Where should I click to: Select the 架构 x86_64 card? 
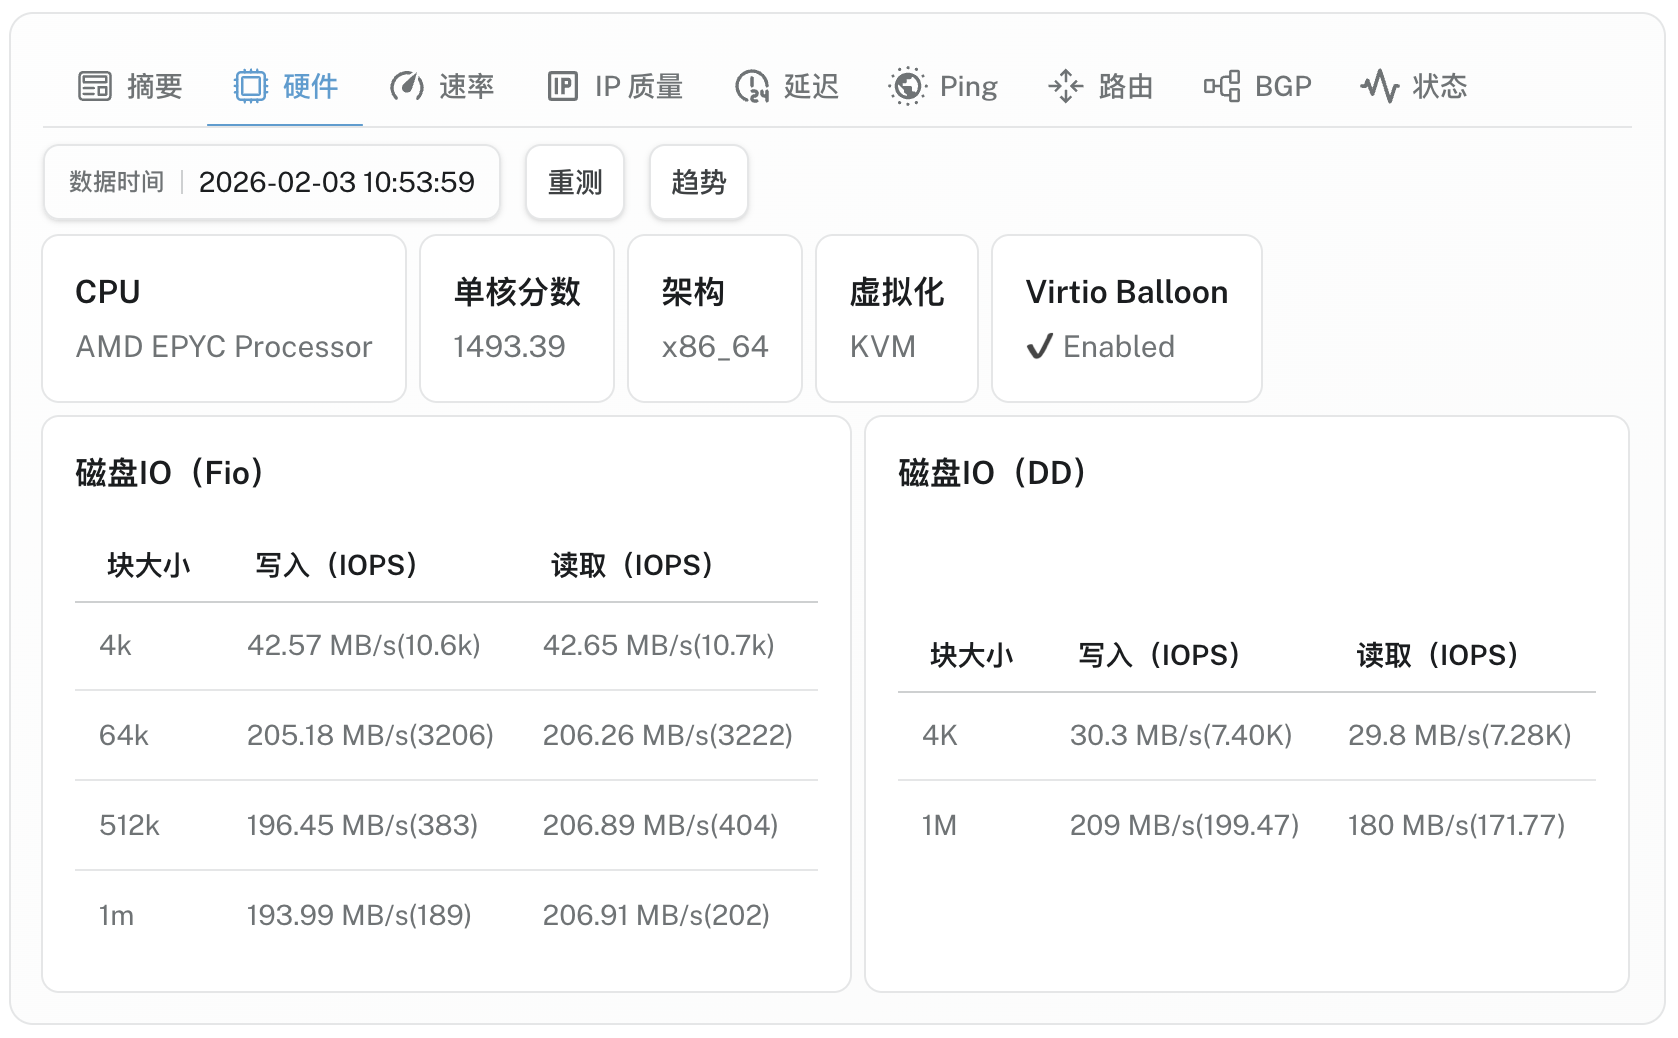click(x=714, y=318)
